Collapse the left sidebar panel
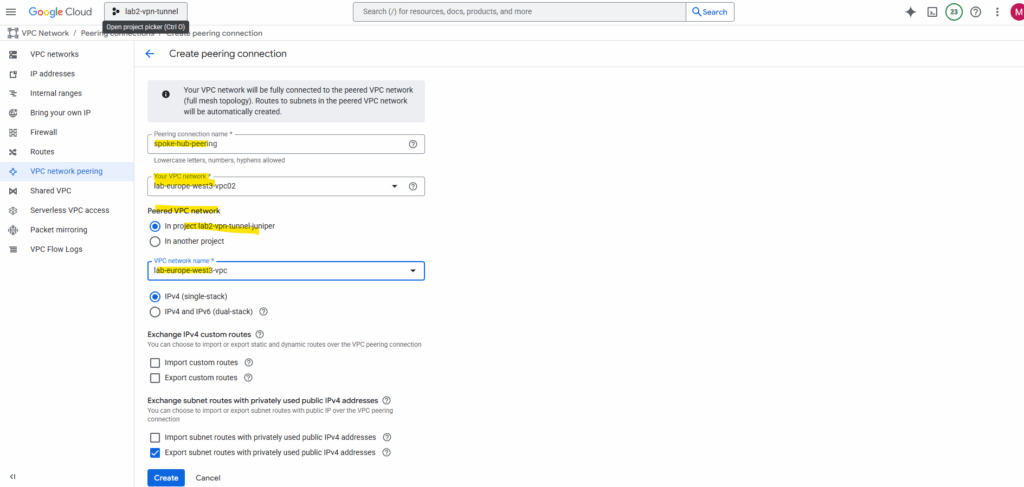The image size is (1024, 487). [x=12, y=476]
